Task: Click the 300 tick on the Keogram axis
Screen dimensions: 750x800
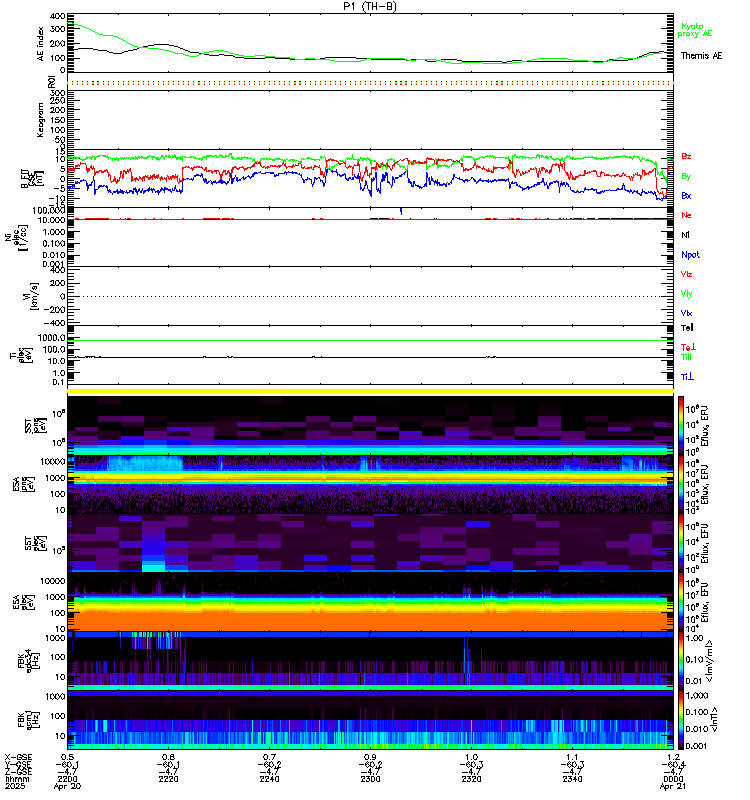Action: click(x=58, y=93)
